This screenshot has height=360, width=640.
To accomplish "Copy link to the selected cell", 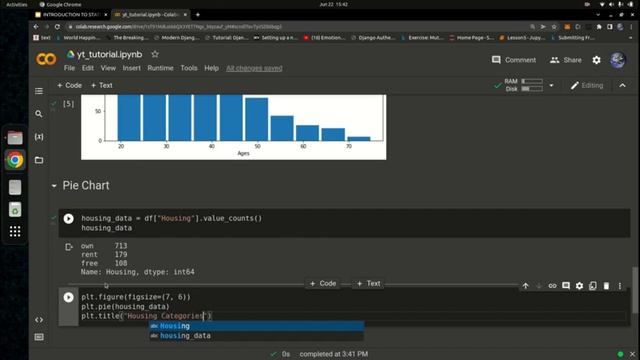I will point(552,286).
